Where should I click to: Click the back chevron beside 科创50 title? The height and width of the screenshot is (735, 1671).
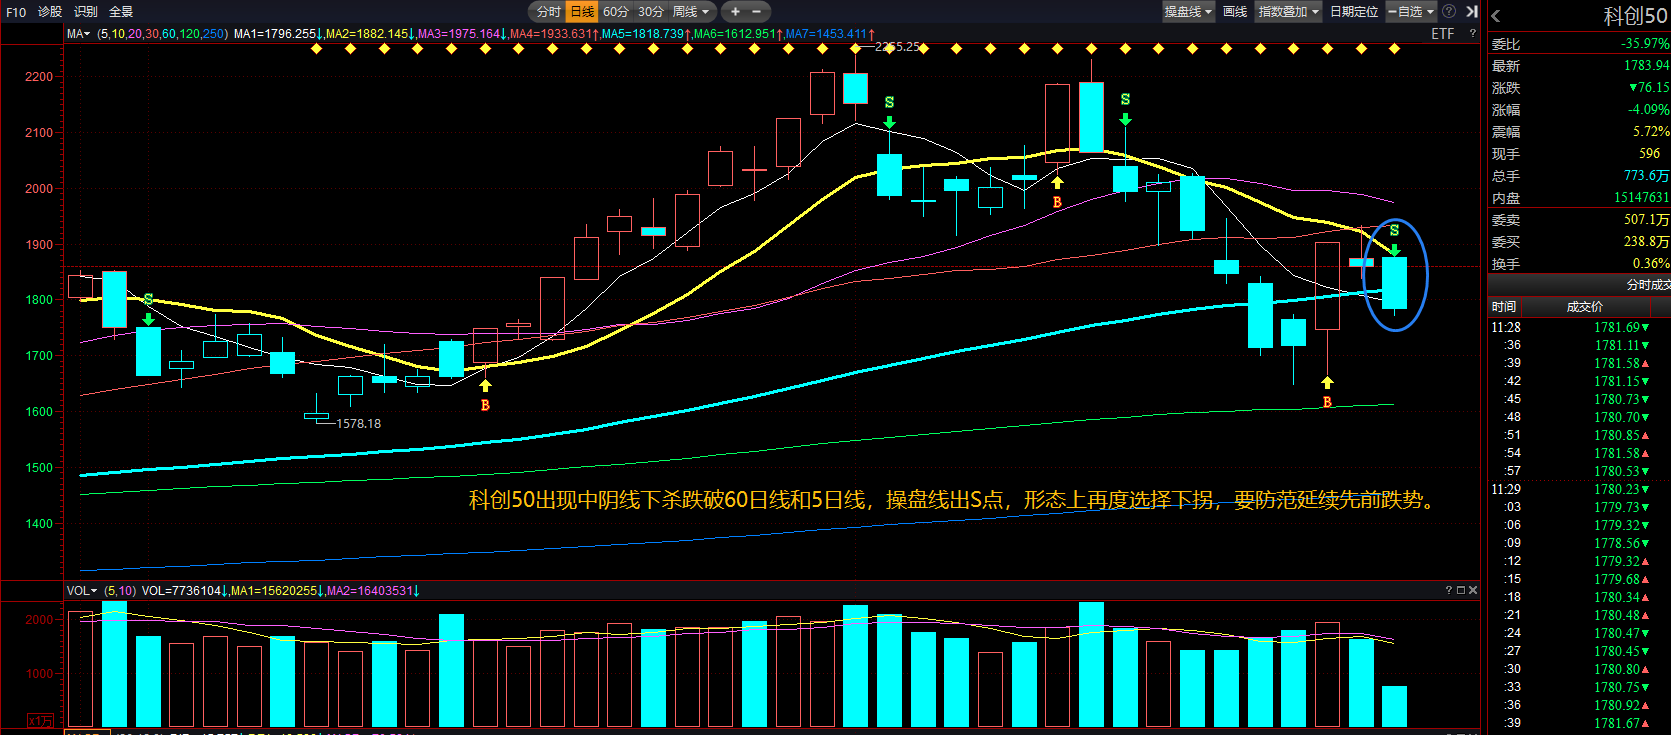(x=1496, y=16)
